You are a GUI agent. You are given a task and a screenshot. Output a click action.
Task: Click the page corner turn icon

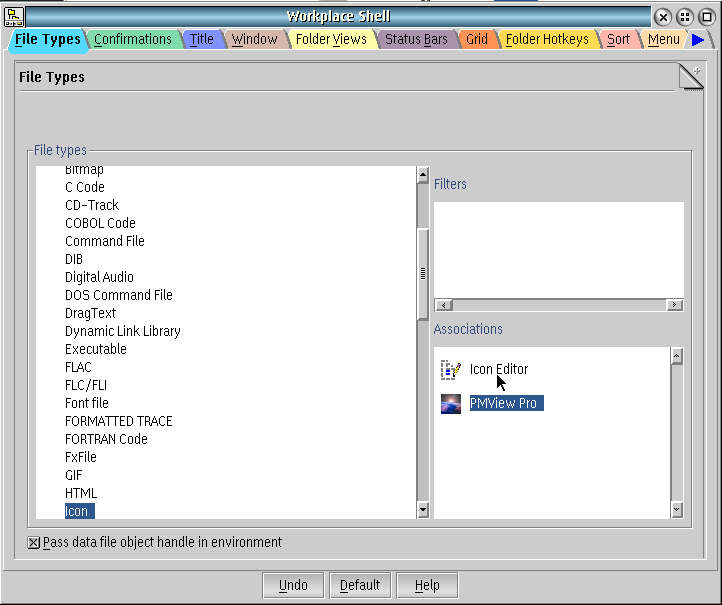point(691,77)
